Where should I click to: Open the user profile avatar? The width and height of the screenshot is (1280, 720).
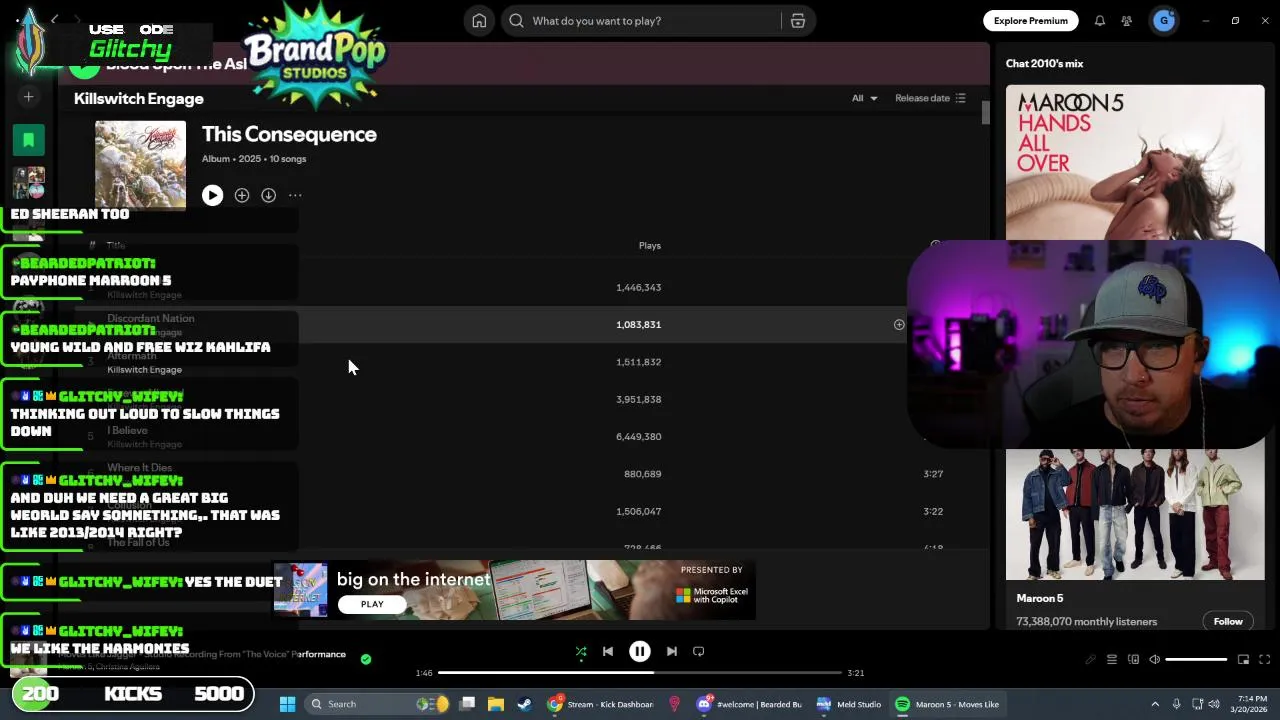1164,20
